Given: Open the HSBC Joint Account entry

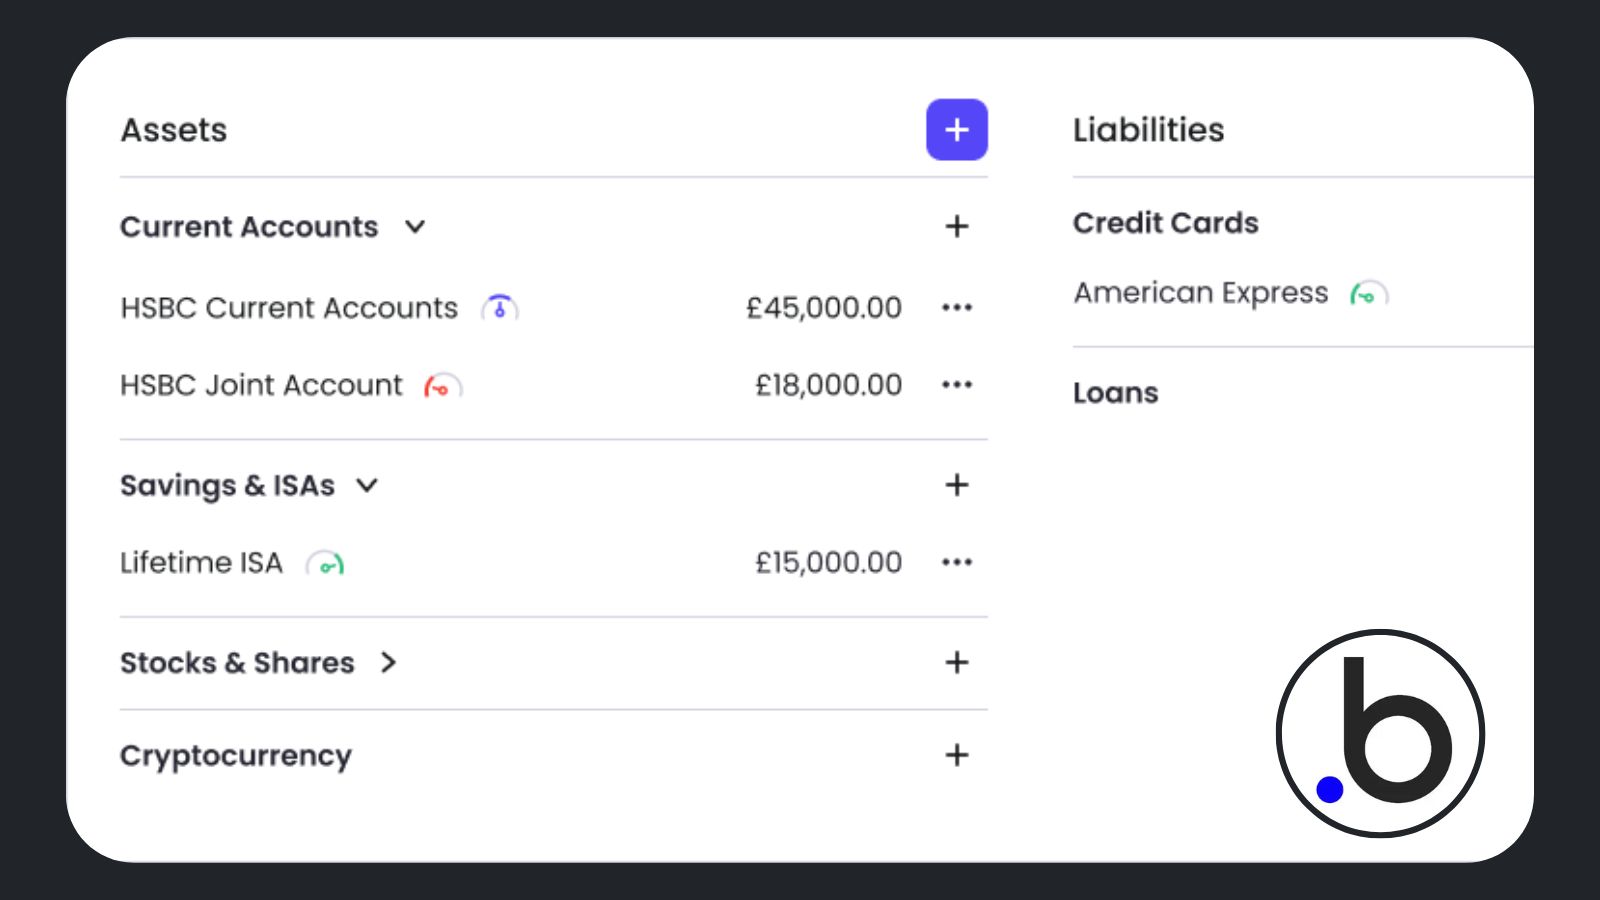Looking at the screenshot, I should [x=261, y=385].
